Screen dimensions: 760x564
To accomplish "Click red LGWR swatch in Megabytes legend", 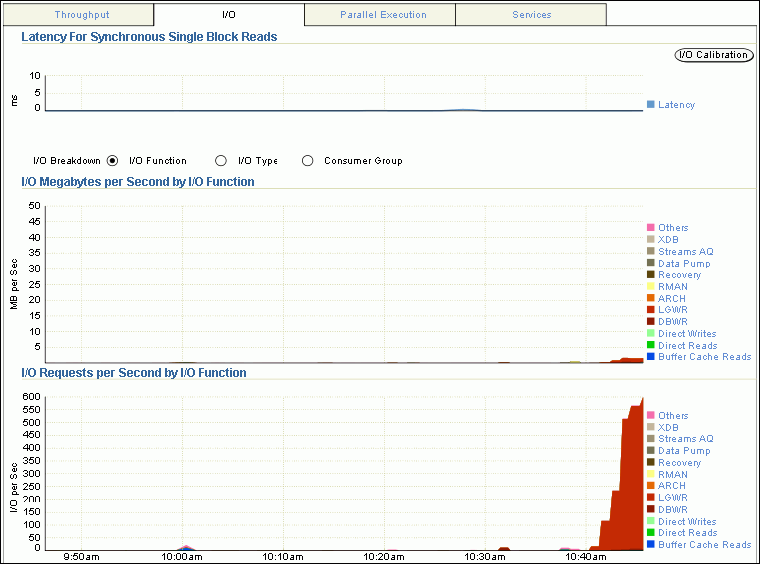I will coord(651,310).
